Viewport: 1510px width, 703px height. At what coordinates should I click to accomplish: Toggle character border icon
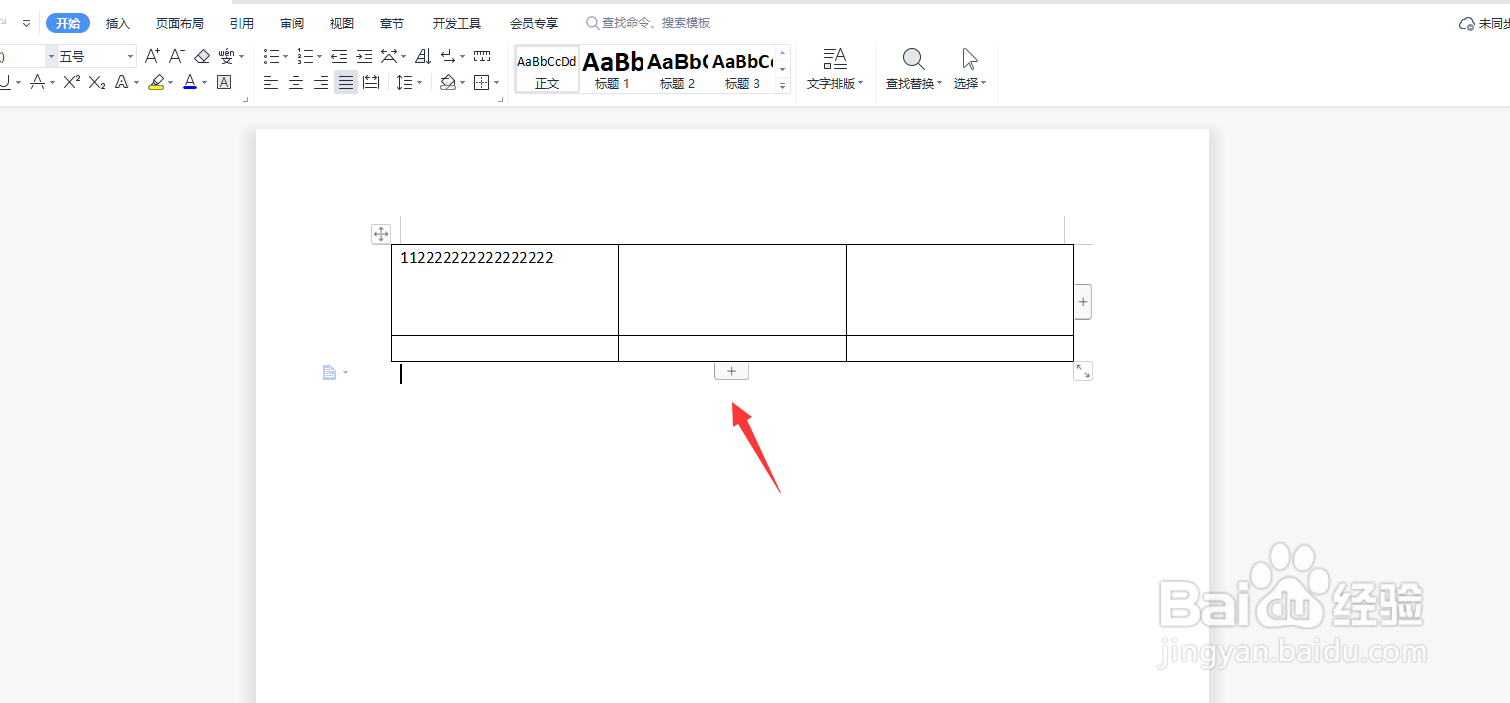(224, 82)
